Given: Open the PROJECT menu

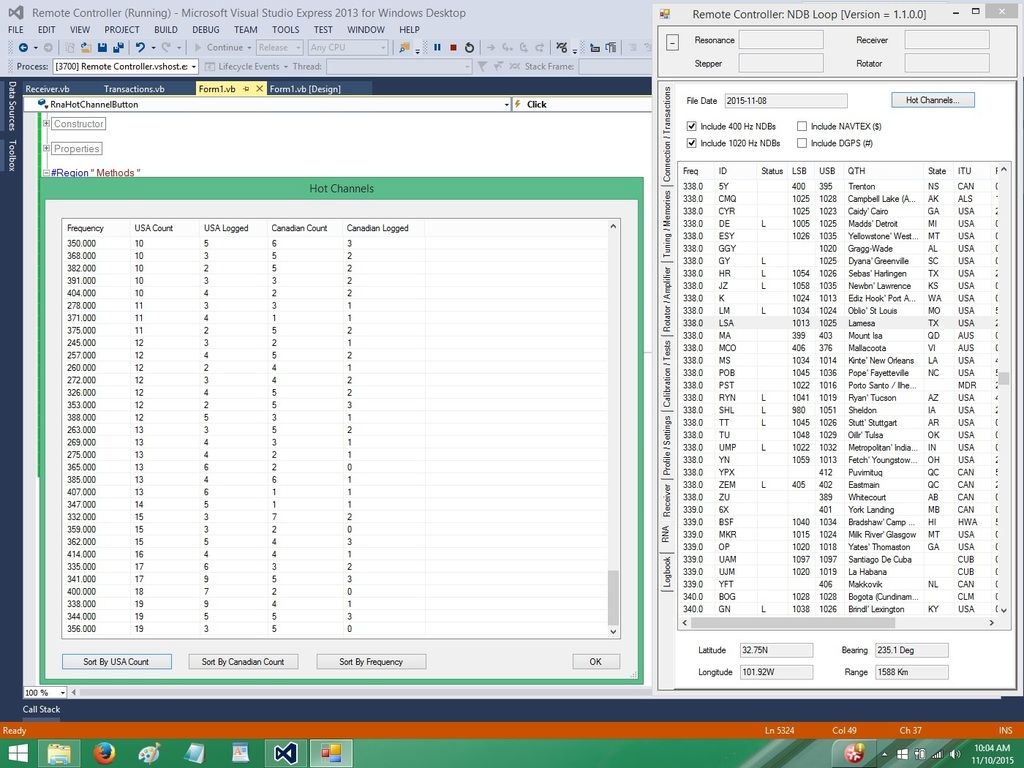Looking at the screenshot, I should pos(122,29).
